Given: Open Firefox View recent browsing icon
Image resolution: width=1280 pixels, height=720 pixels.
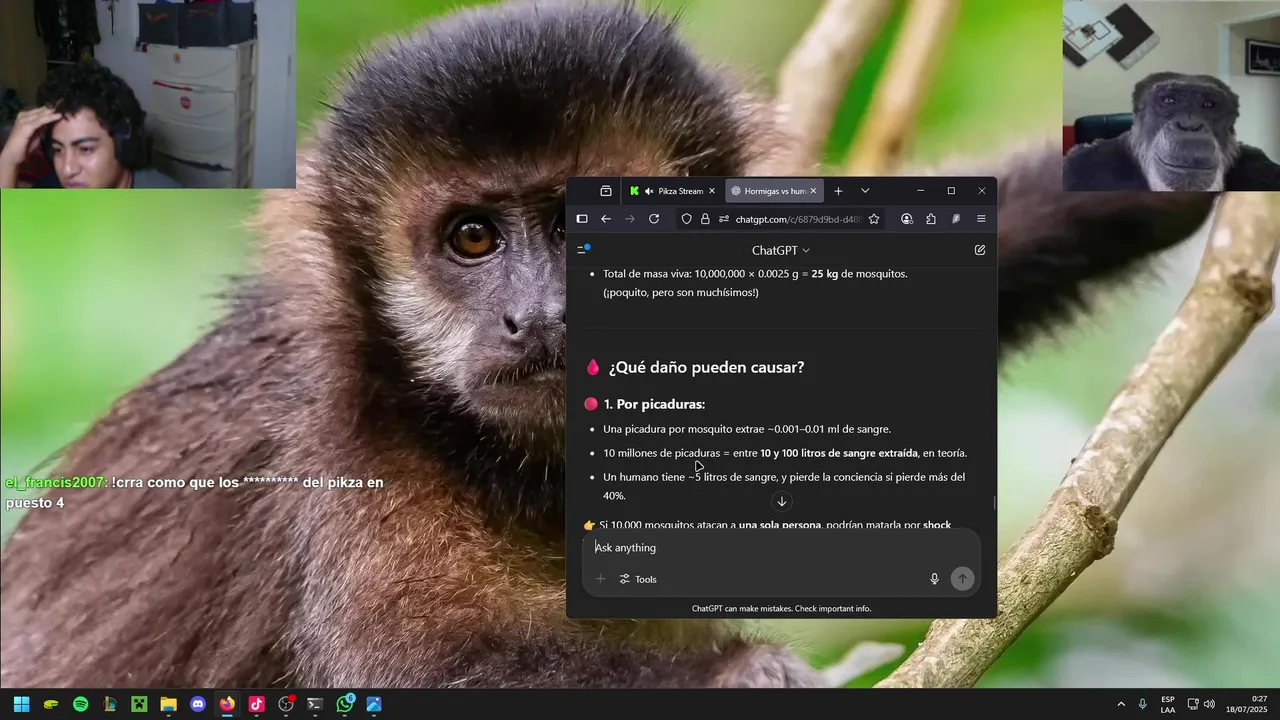Looking at the screenshot, I should tap(606, 191).
